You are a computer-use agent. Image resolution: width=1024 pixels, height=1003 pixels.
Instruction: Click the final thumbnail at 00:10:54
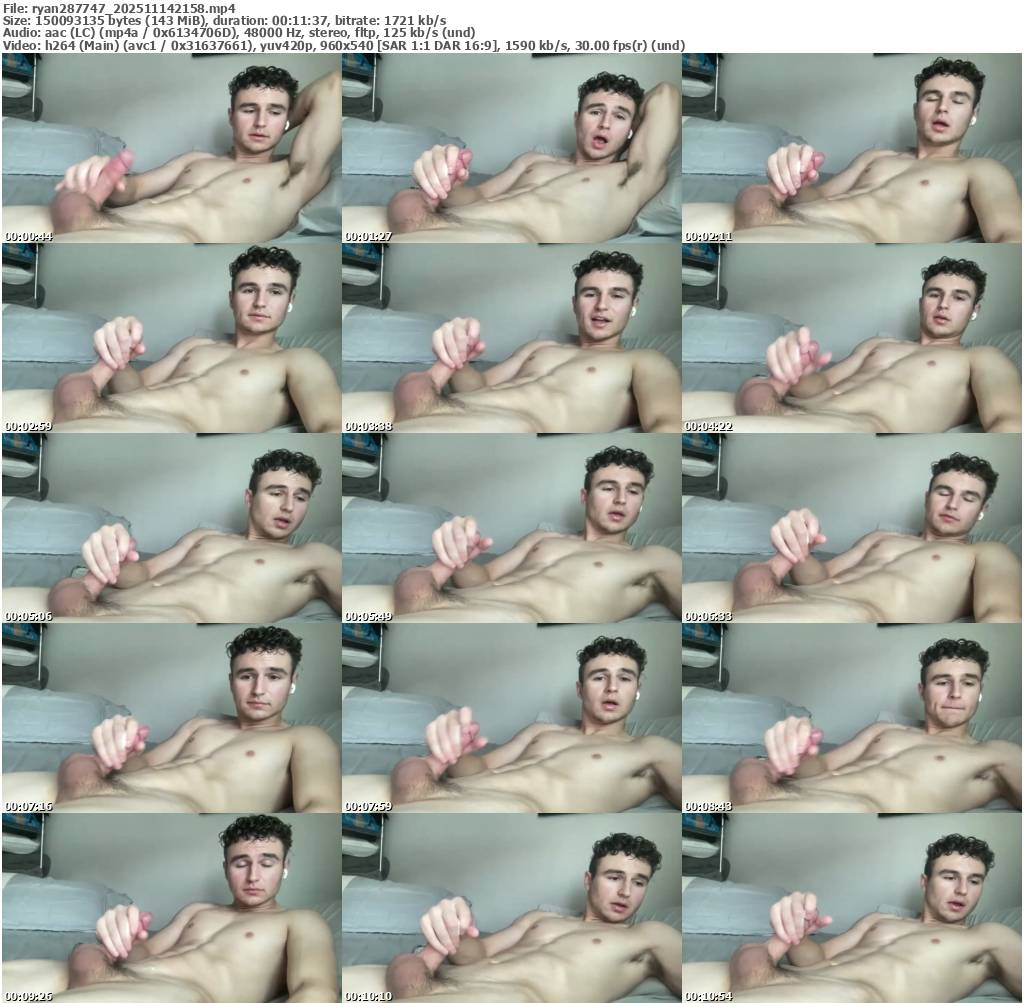tap(851, 907)
